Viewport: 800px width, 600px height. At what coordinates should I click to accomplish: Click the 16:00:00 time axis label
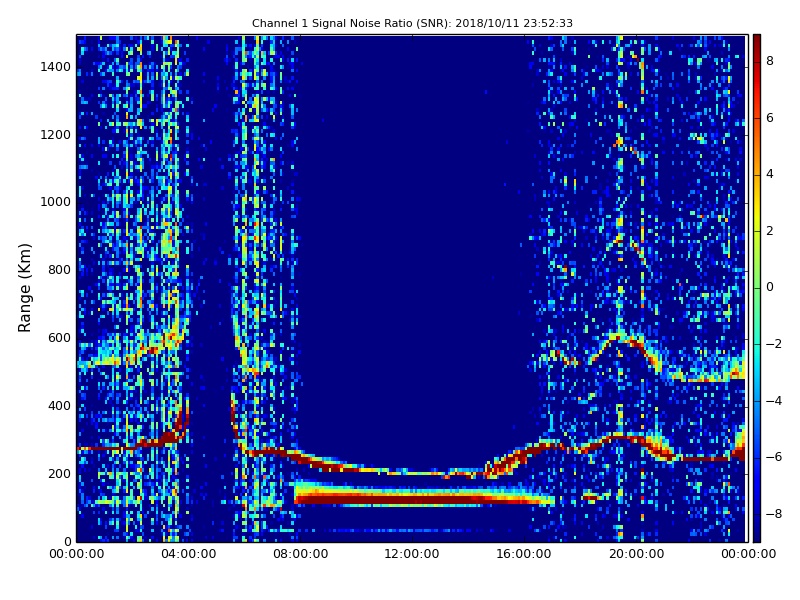coord(524,554)
